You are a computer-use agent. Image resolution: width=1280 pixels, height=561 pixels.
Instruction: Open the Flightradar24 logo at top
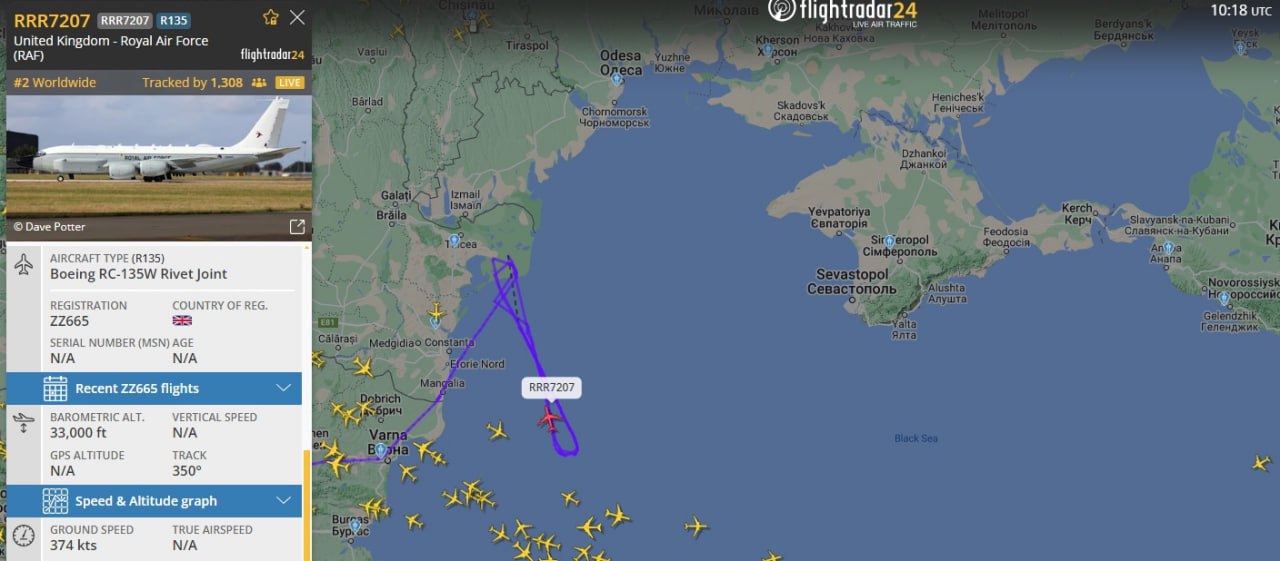coord(842,12)
